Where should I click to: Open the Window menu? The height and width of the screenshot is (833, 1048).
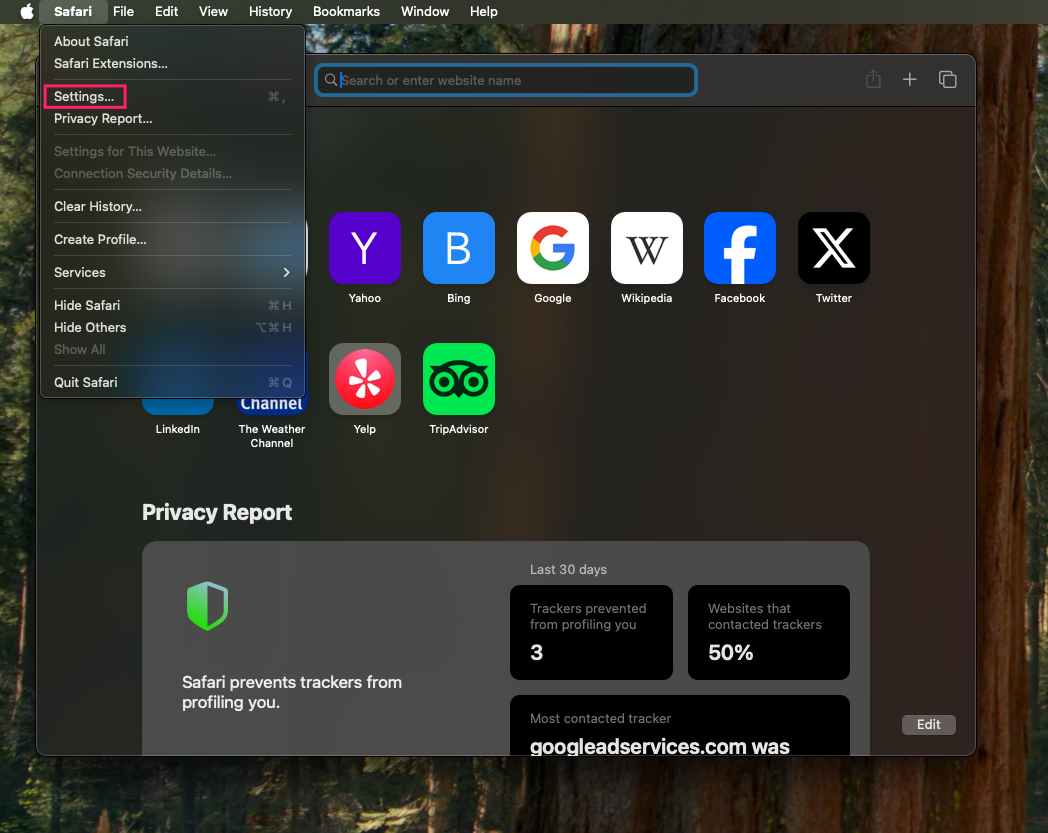click(x=425, y=11)
